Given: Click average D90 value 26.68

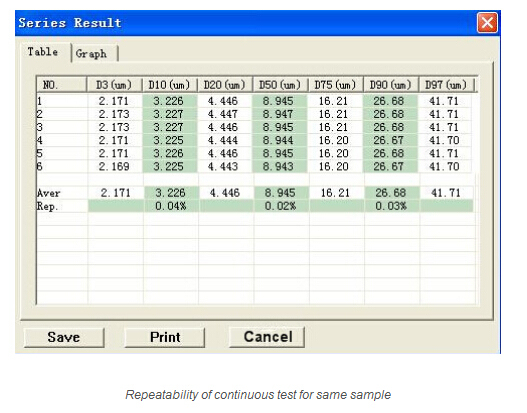Looking at the screenshot, I should pyautogui.click(x=391, y=193).
